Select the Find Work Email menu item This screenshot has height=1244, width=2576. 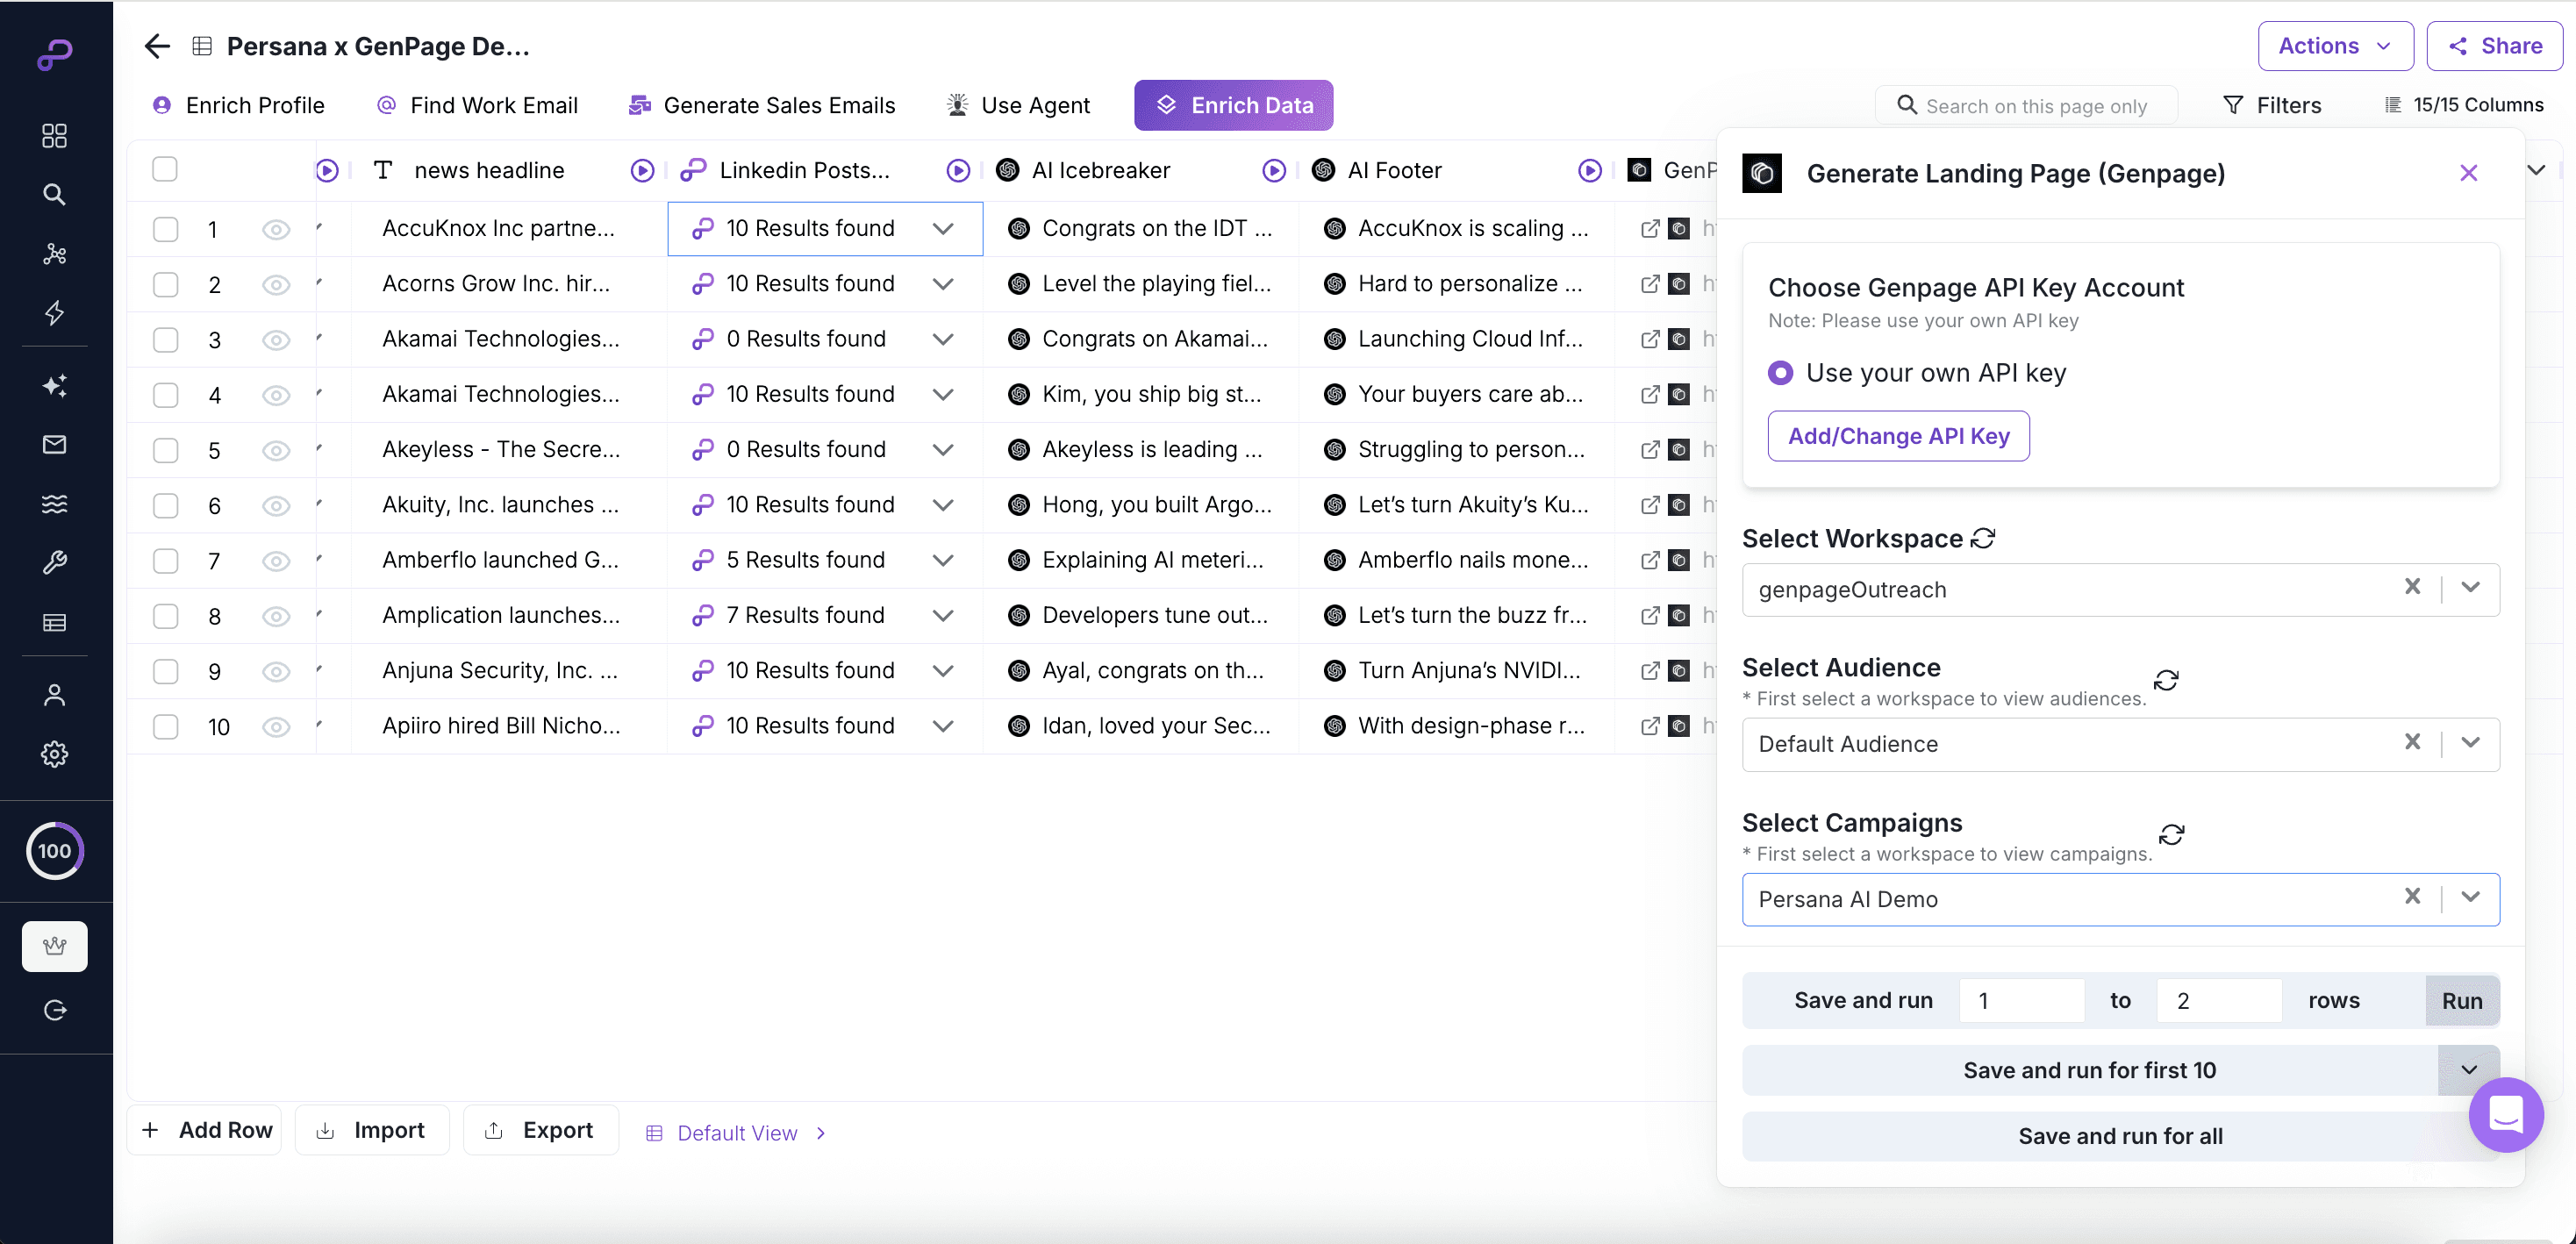477,105
